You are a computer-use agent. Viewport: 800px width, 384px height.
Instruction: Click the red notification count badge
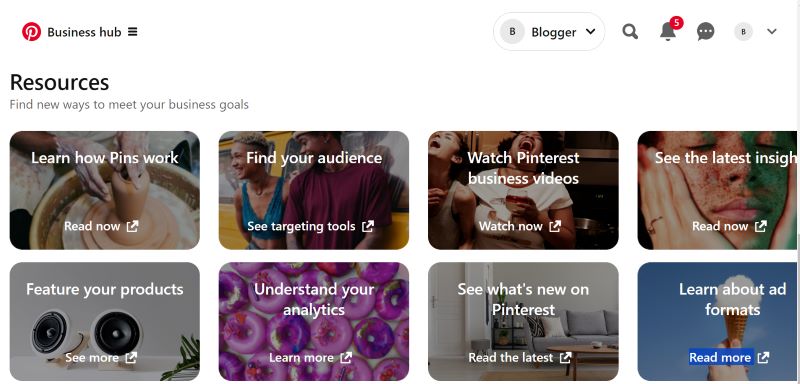[x=677, y=22]
